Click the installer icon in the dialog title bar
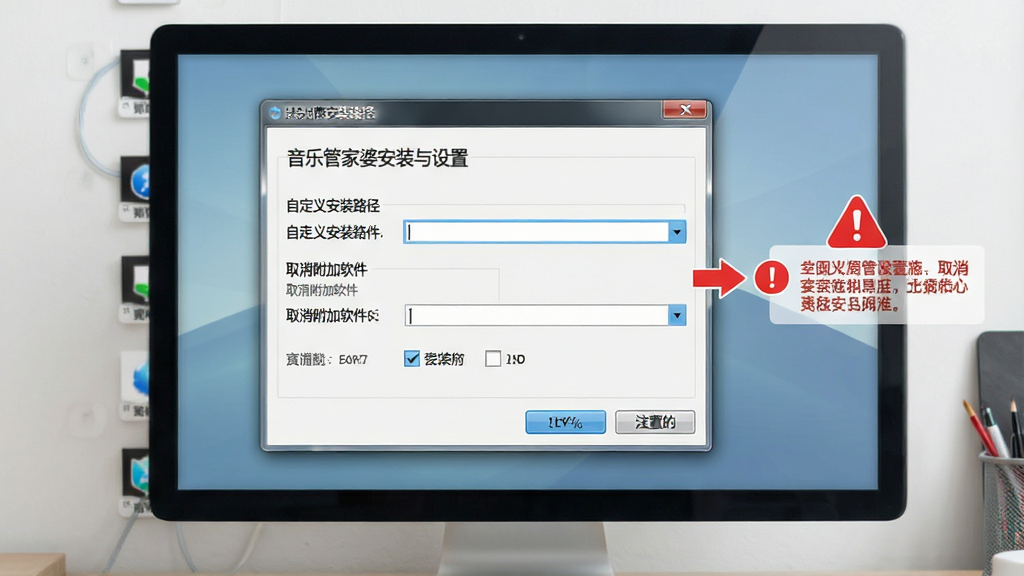The height and width of the screenshot is (576, 1024). pos(275,113)
